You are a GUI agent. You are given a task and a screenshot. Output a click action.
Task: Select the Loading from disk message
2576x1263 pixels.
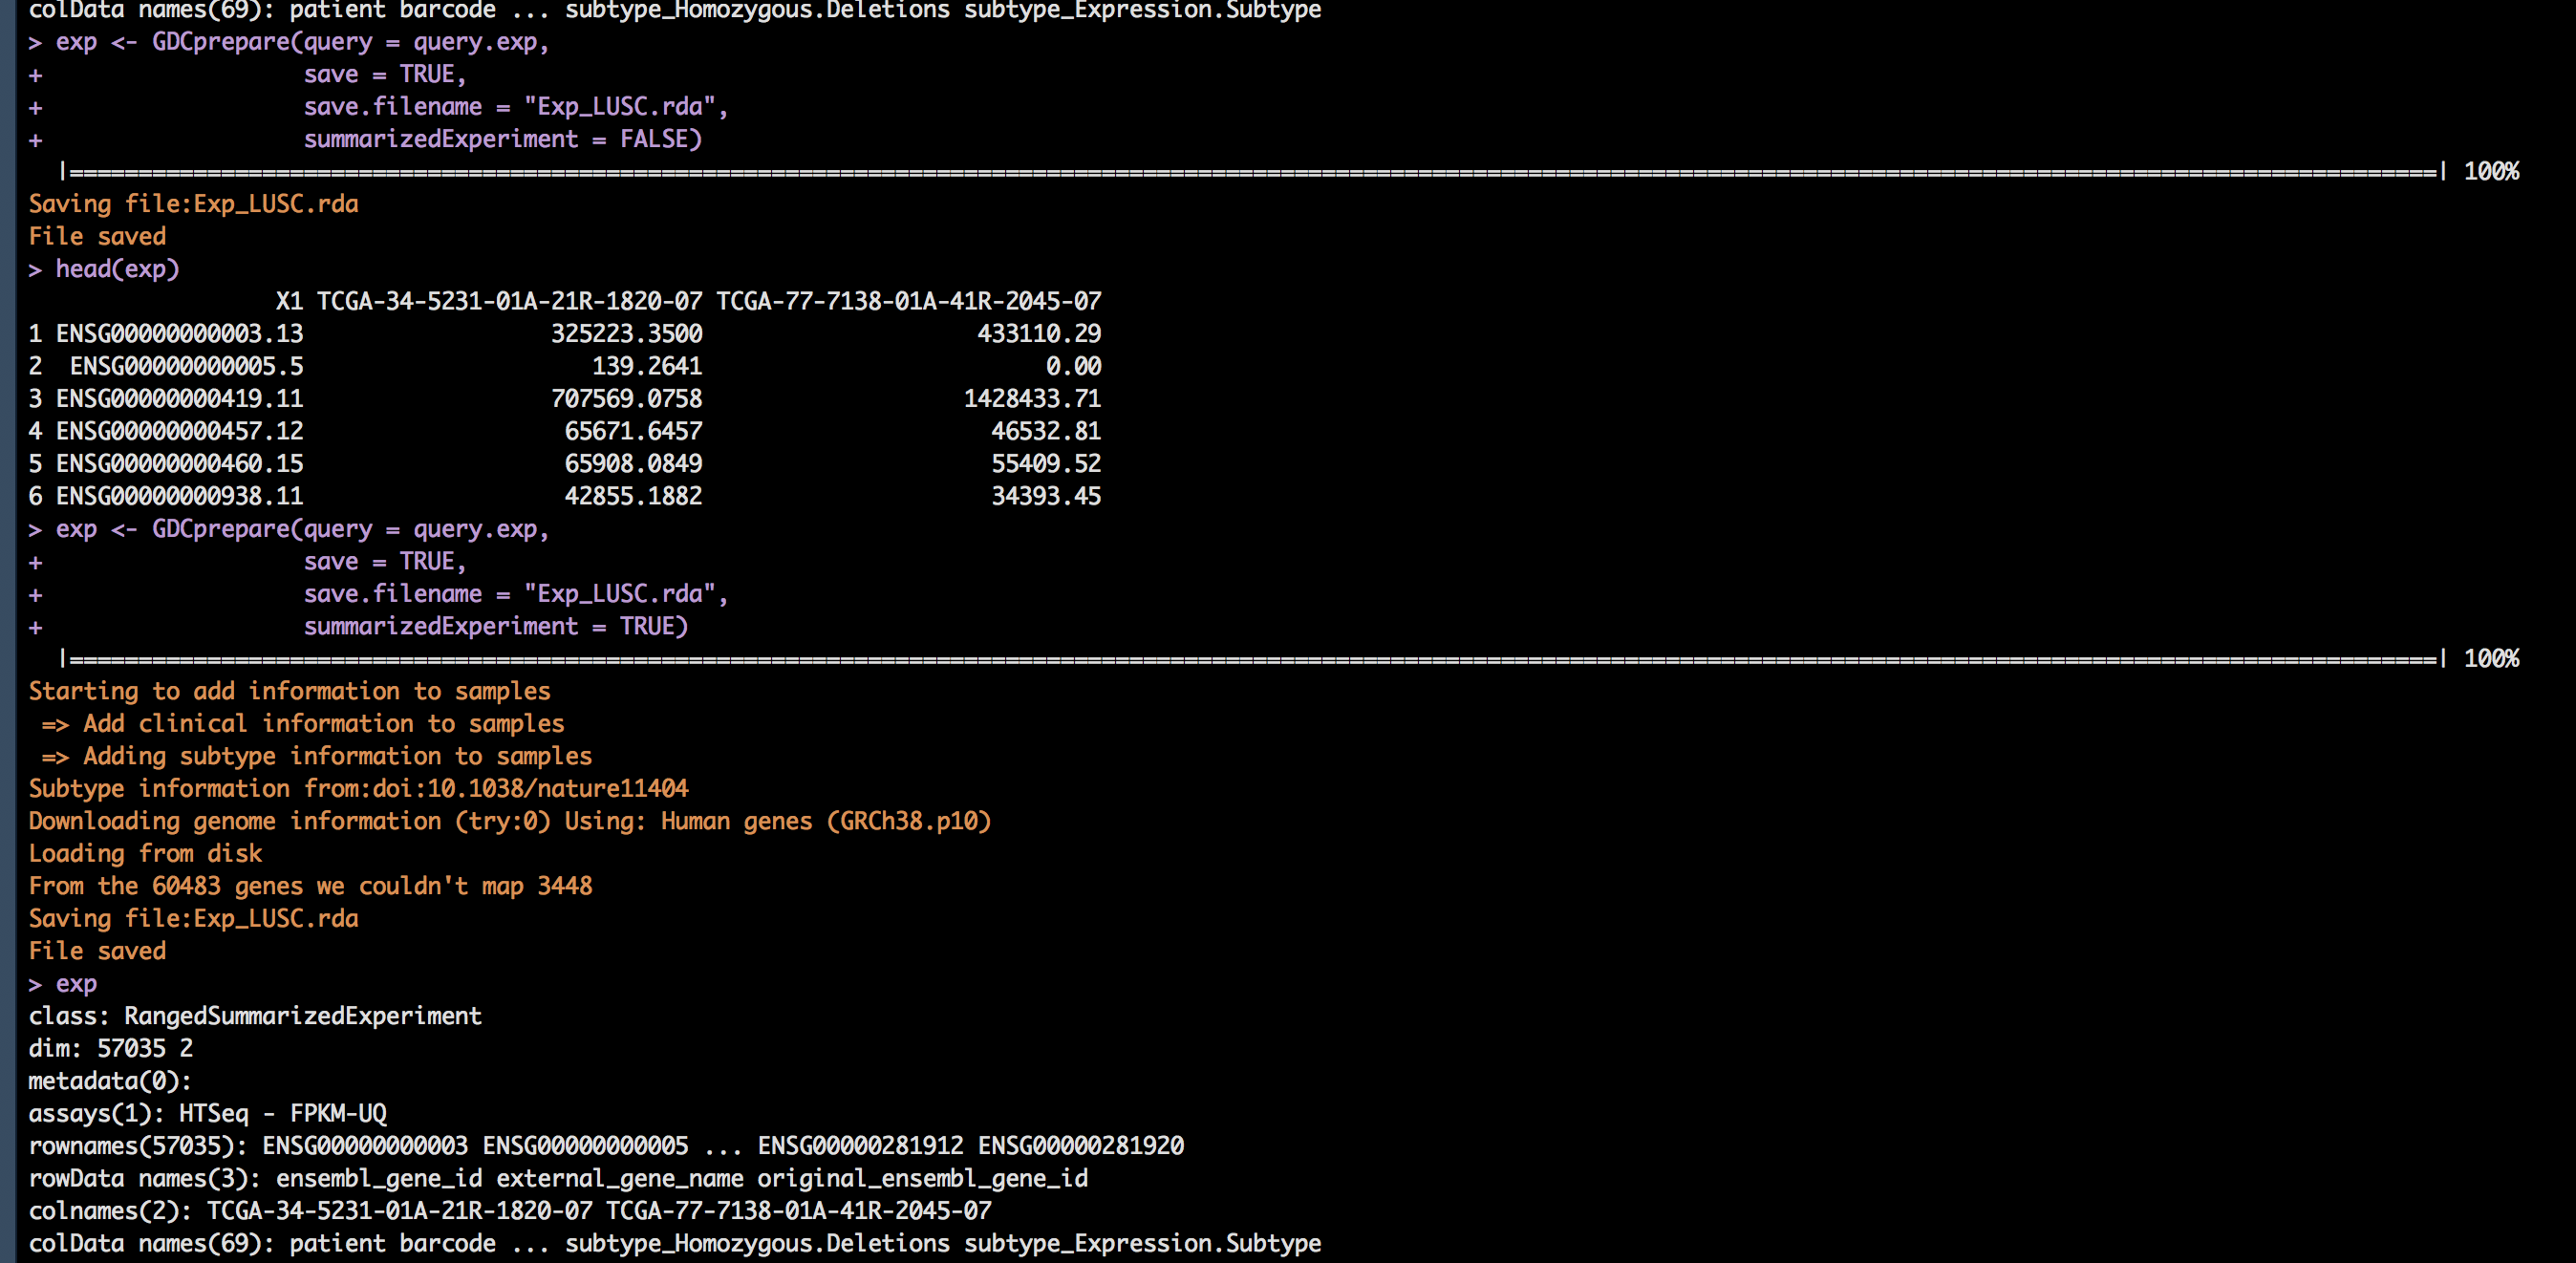tap(145, 853)
